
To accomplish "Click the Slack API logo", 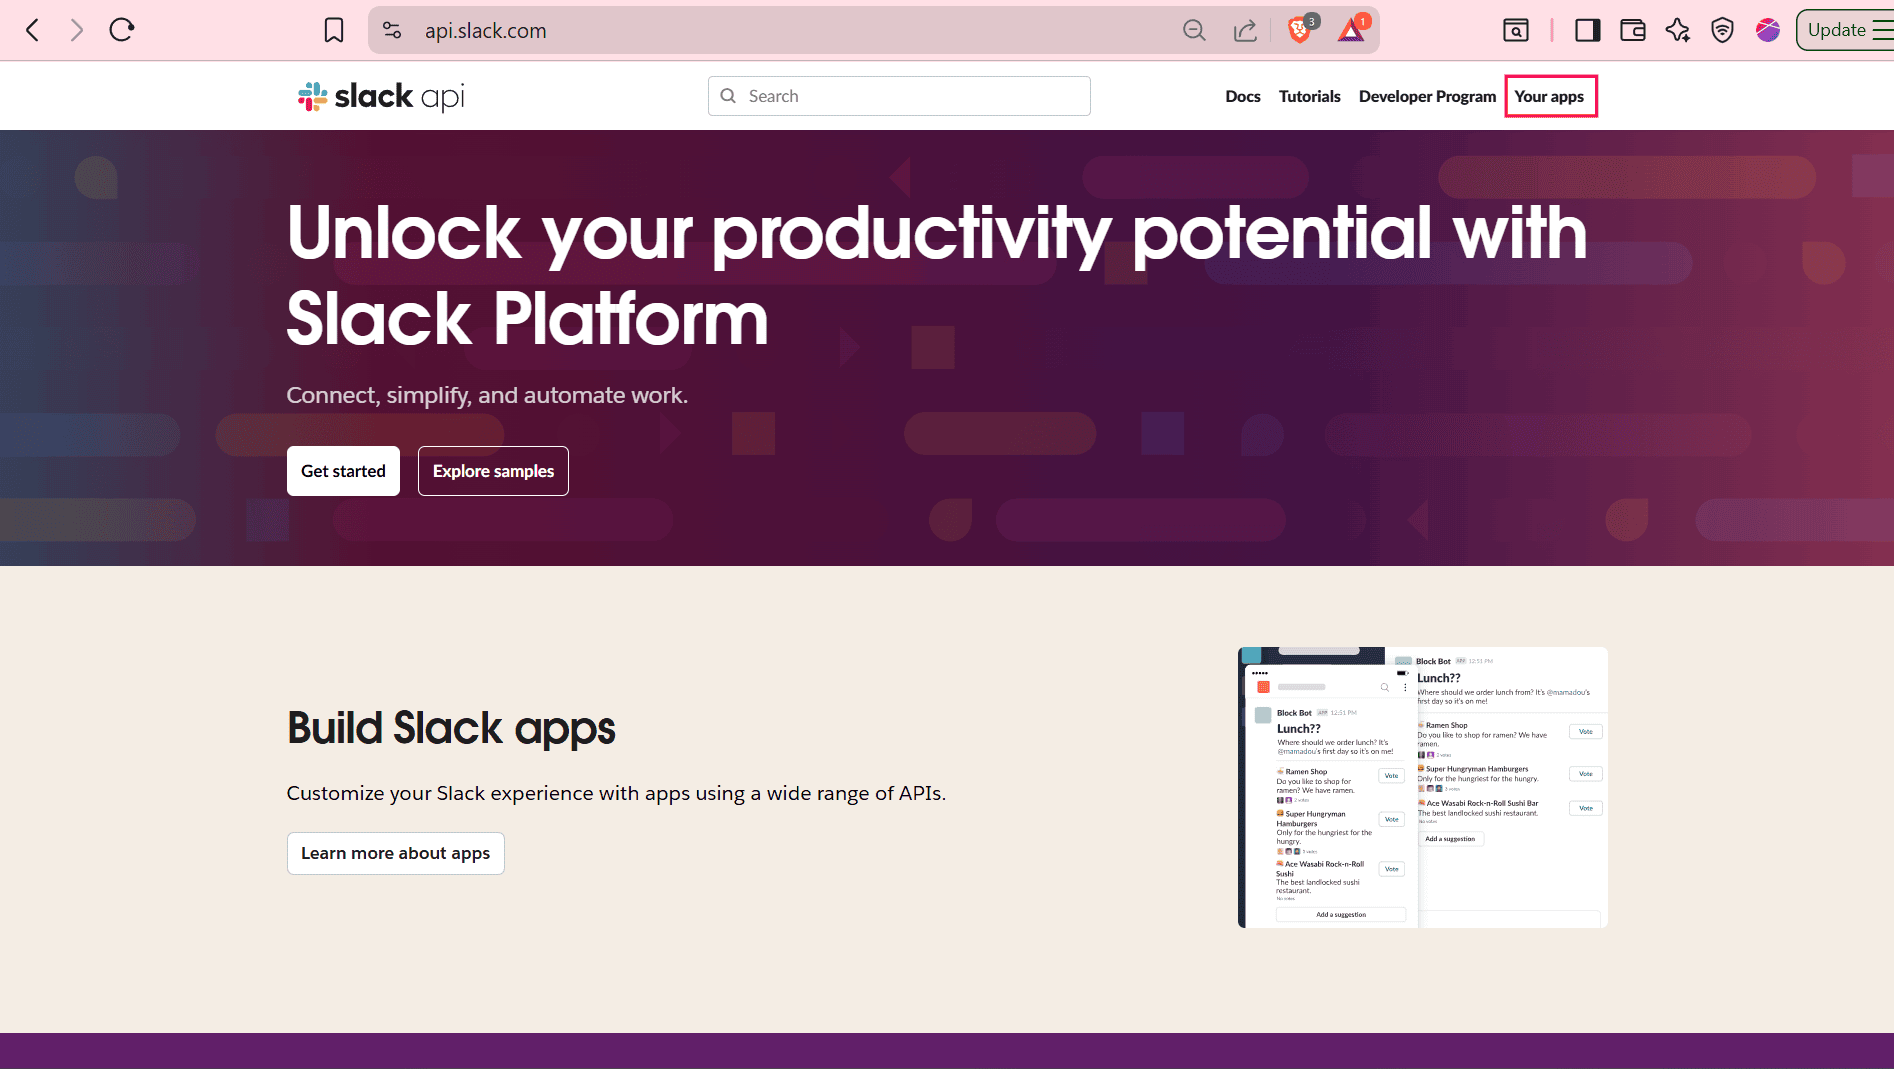I will click(381, 96).
